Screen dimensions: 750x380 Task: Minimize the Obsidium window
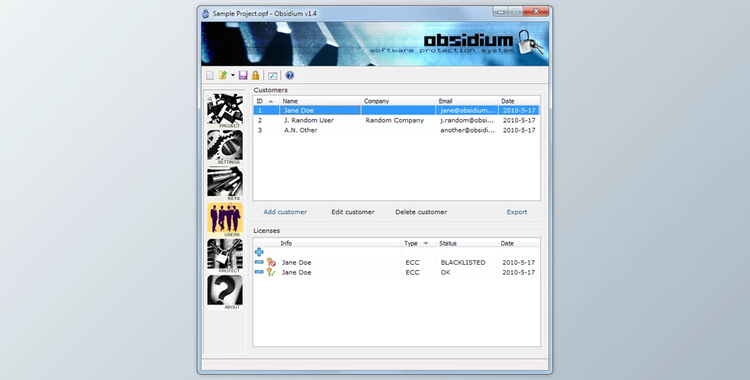pyautogui.click(x=501, y=11)
